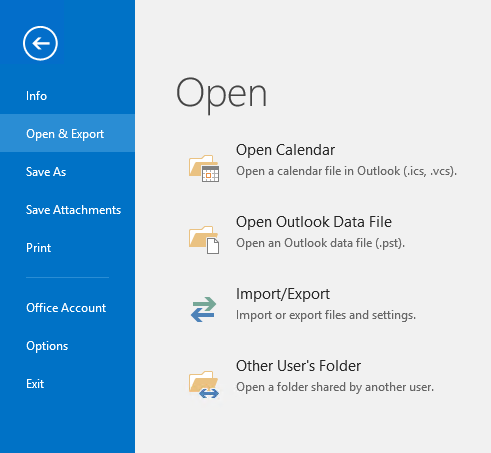
Task: Click the Import/Export arrows icon
Action: pos(204,309)
